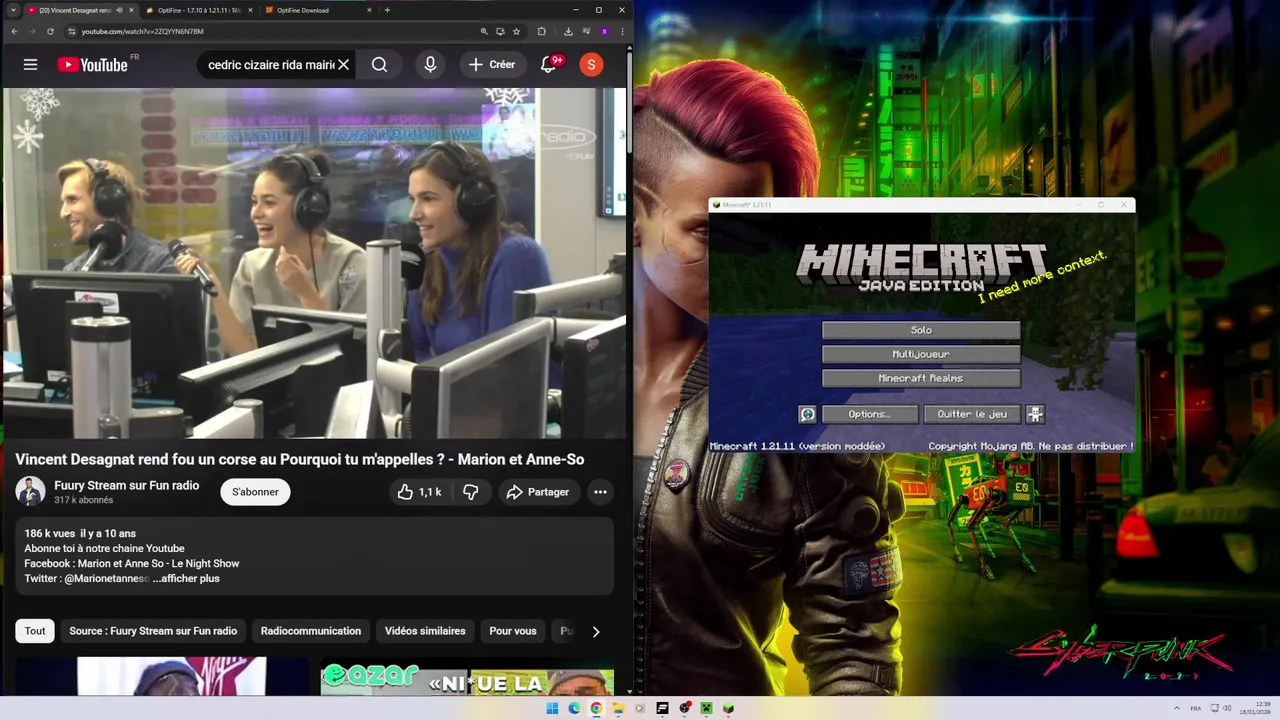Expand the description with afficher plus

(186, 578)
